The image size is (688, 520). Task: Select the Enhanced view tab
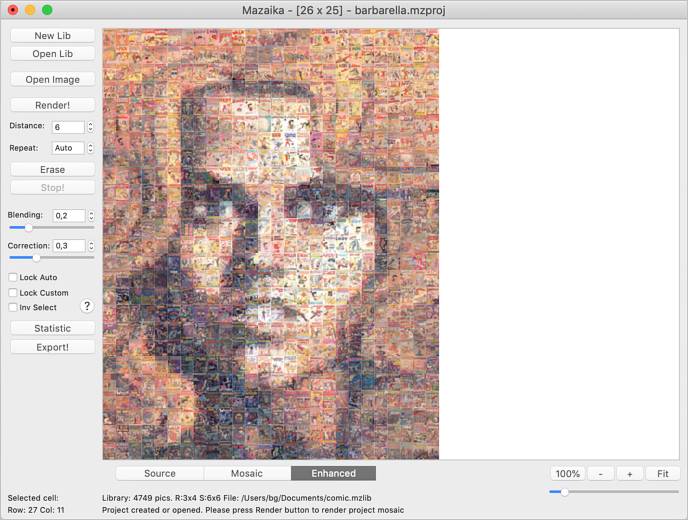tap(333, 473)
